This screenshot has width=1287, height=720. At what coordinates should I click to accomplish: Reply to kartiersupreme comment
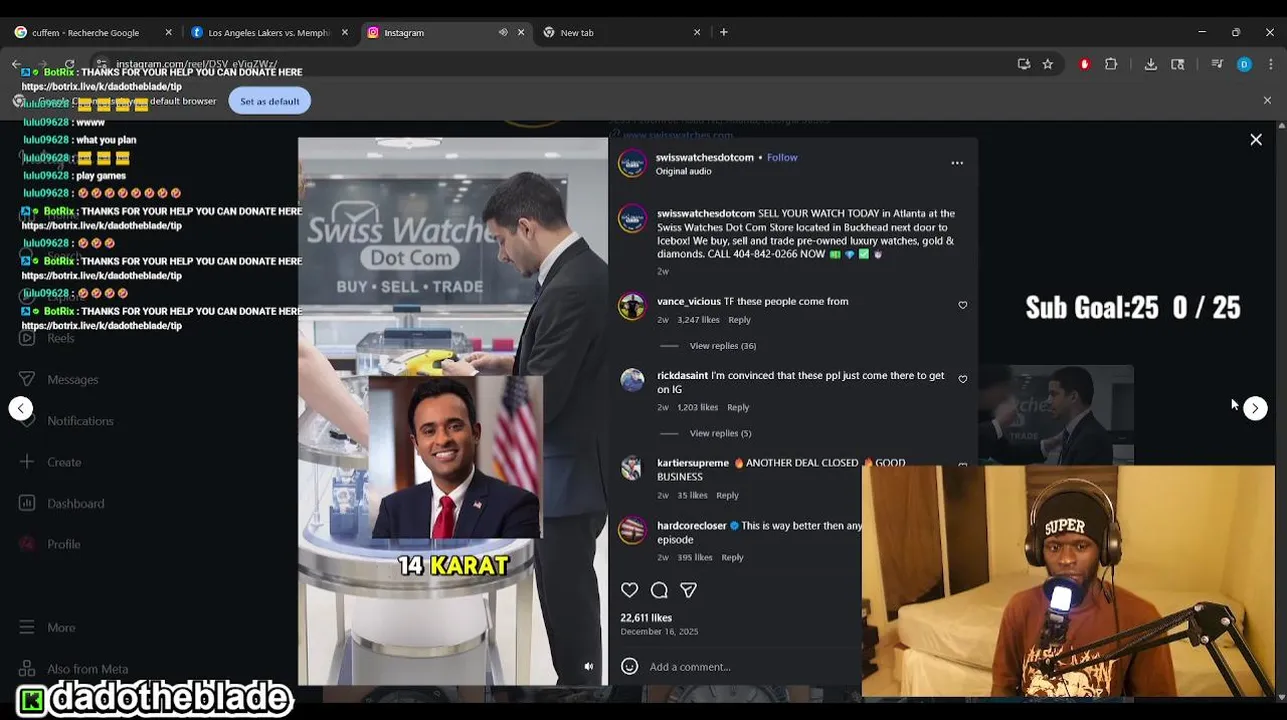click(x=727, y=496)
